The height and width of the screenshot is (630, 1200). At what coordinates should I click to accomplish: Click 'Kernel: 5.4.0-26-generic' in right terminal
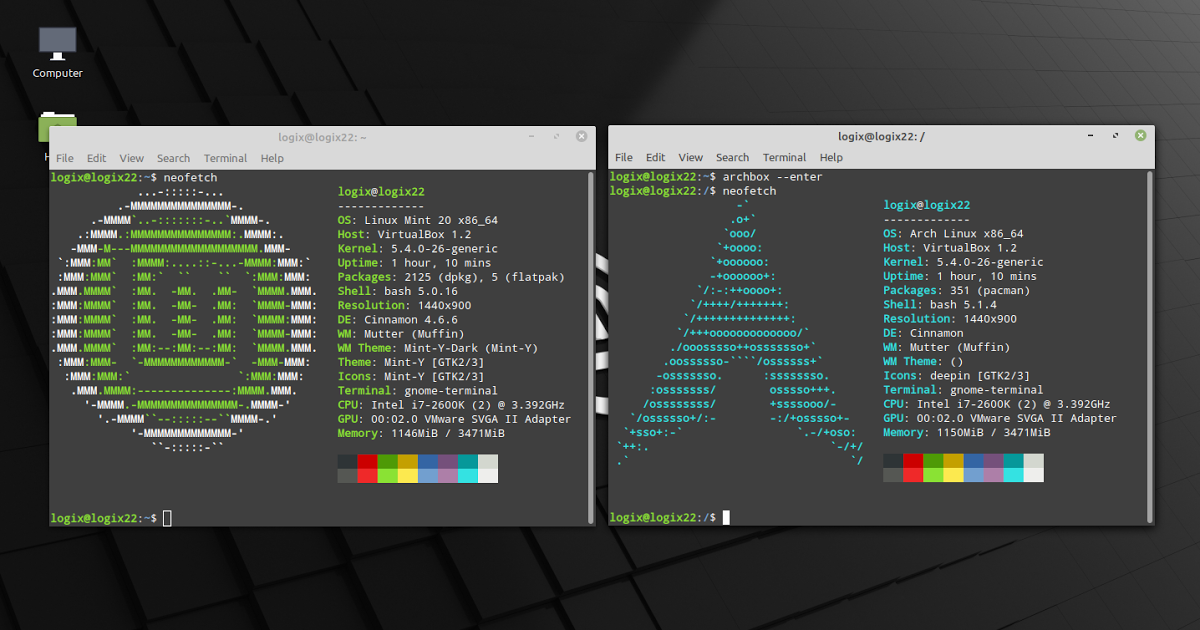963,262
